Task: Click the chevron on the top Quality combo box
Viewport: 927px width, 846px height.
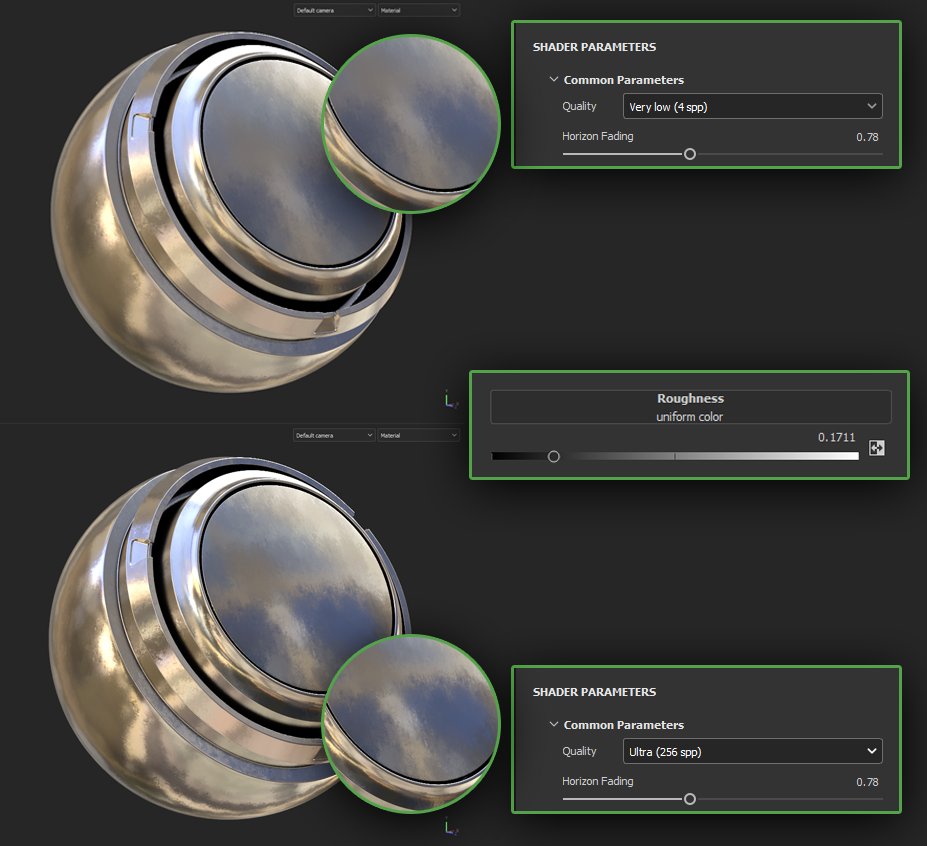Action: tap(873, 106)
